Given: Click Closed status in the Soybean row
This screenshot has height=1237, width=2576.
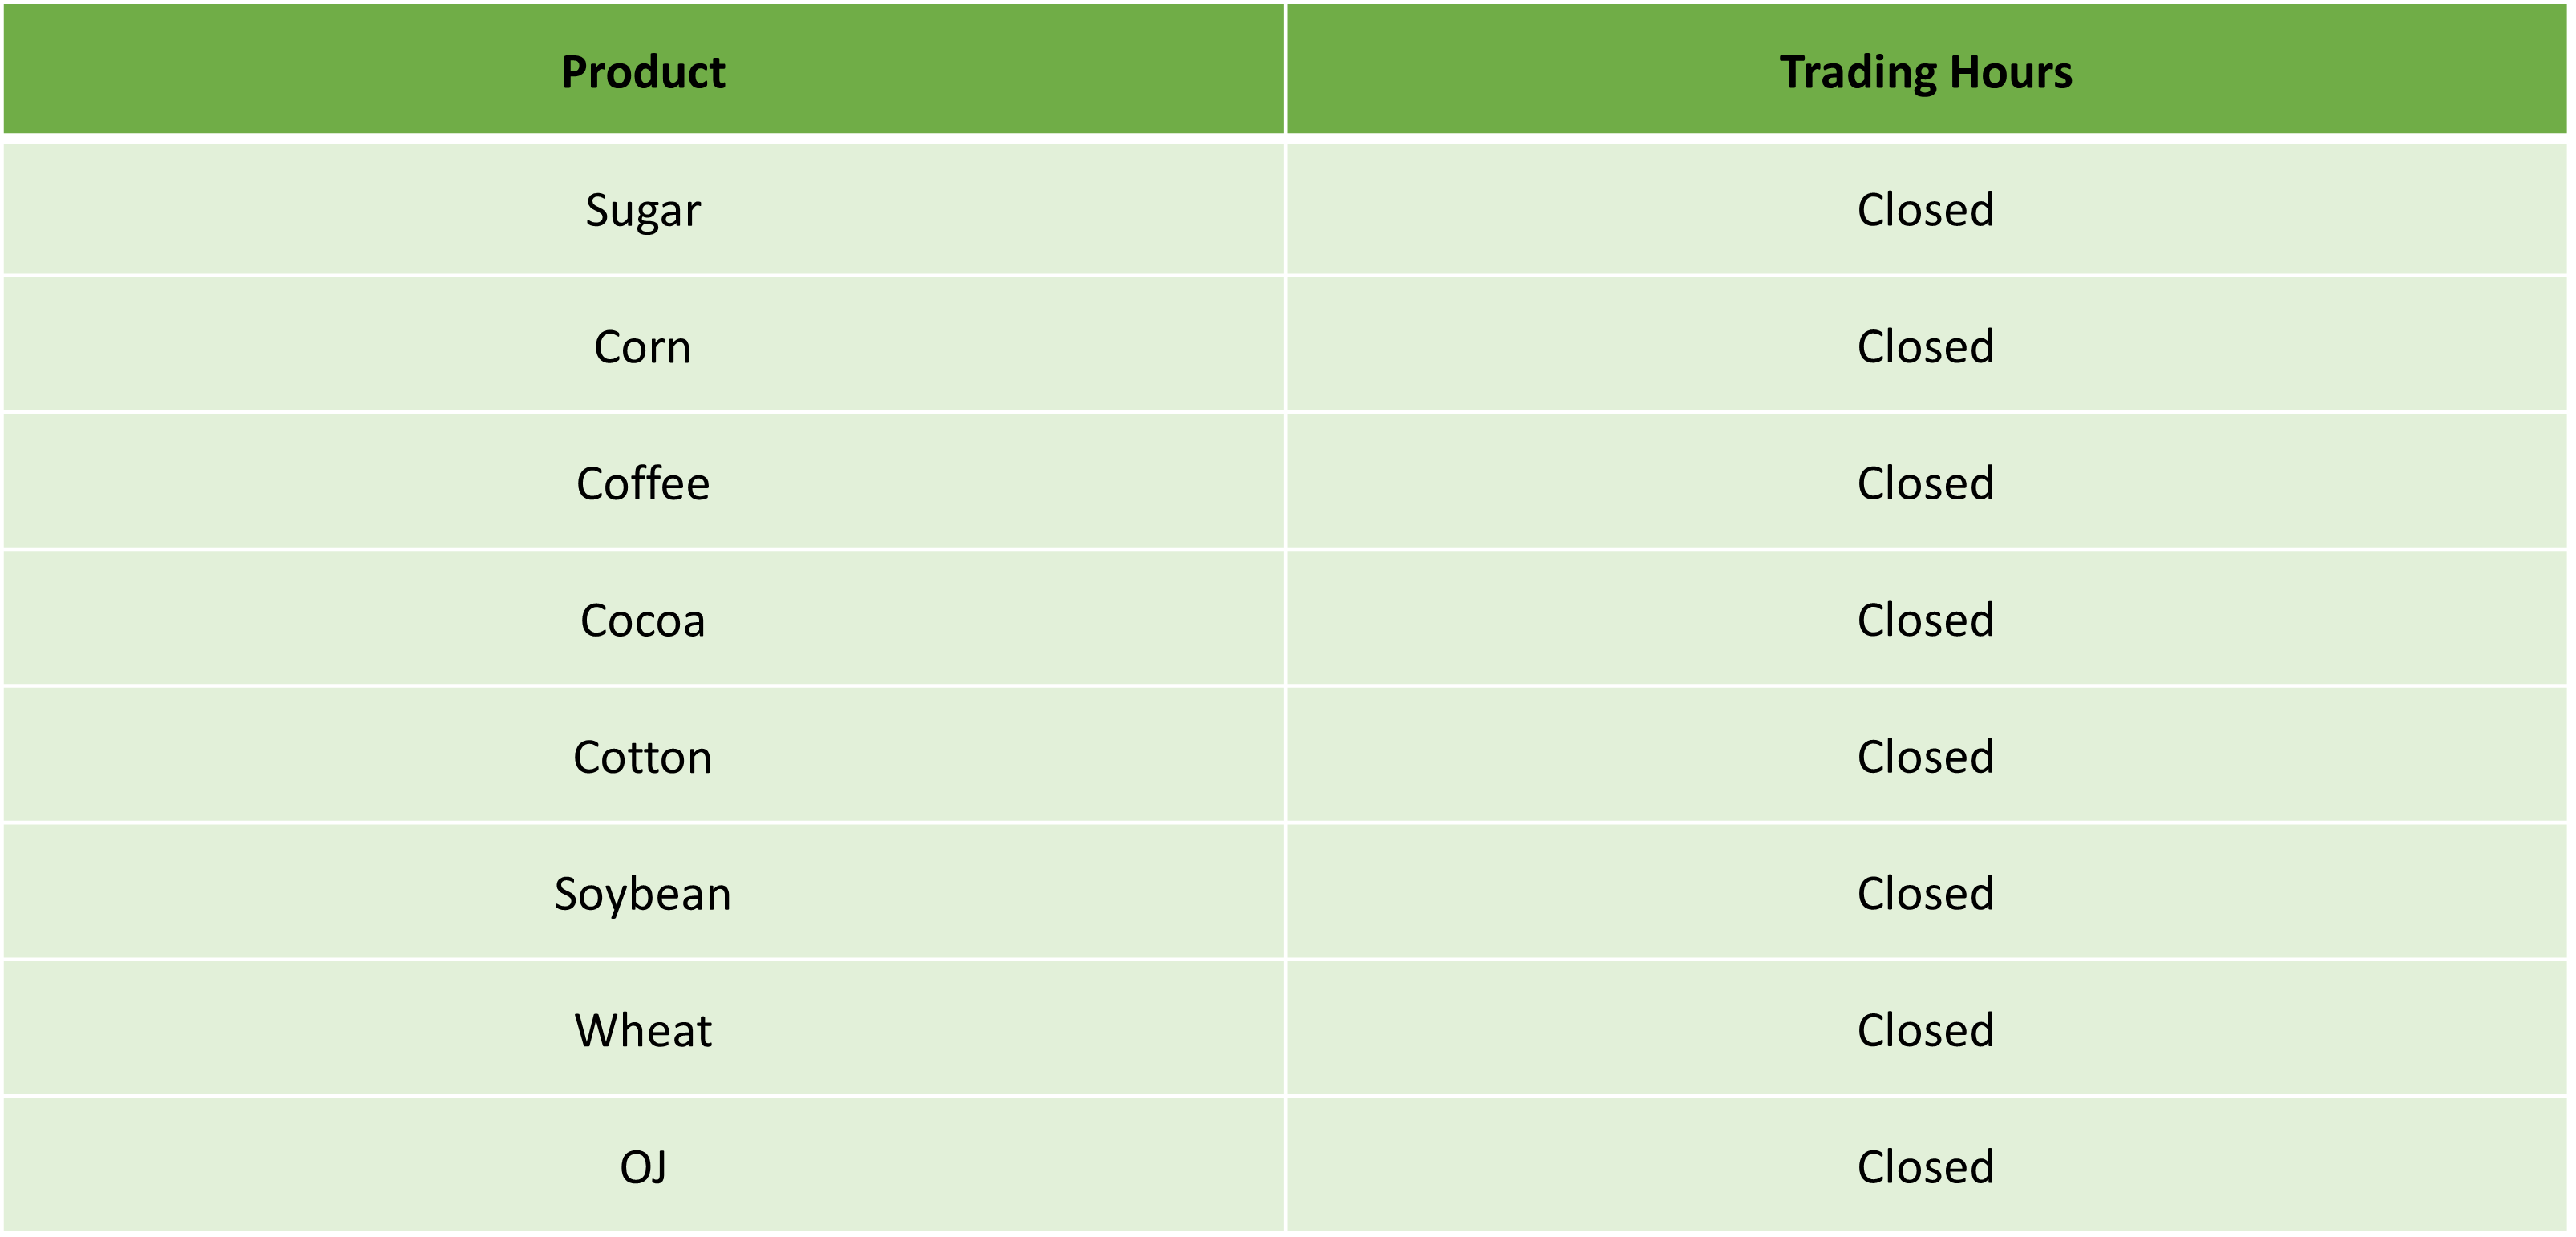Looking at the screenshot, I should pyautogui.click(x=1926, y=893).
